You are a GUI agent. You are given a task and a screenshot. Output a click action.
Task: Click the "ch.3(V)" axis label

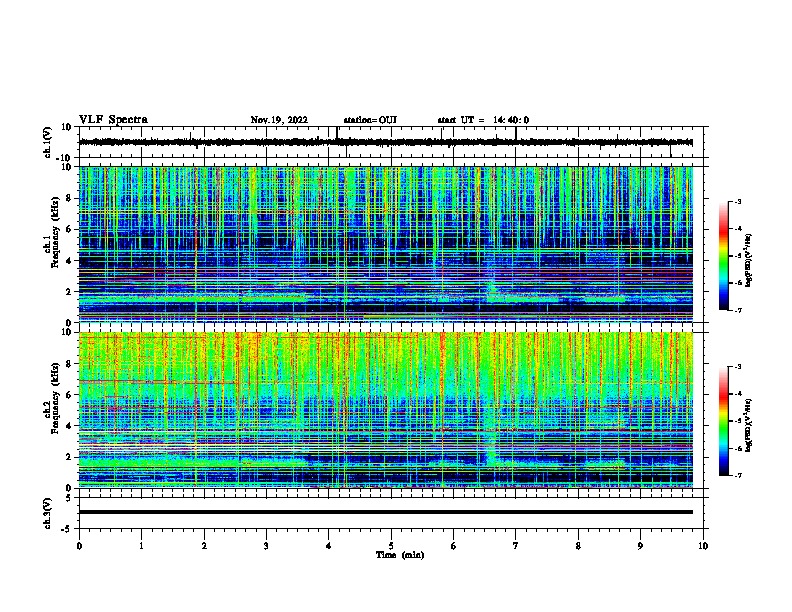click(48, 513)
